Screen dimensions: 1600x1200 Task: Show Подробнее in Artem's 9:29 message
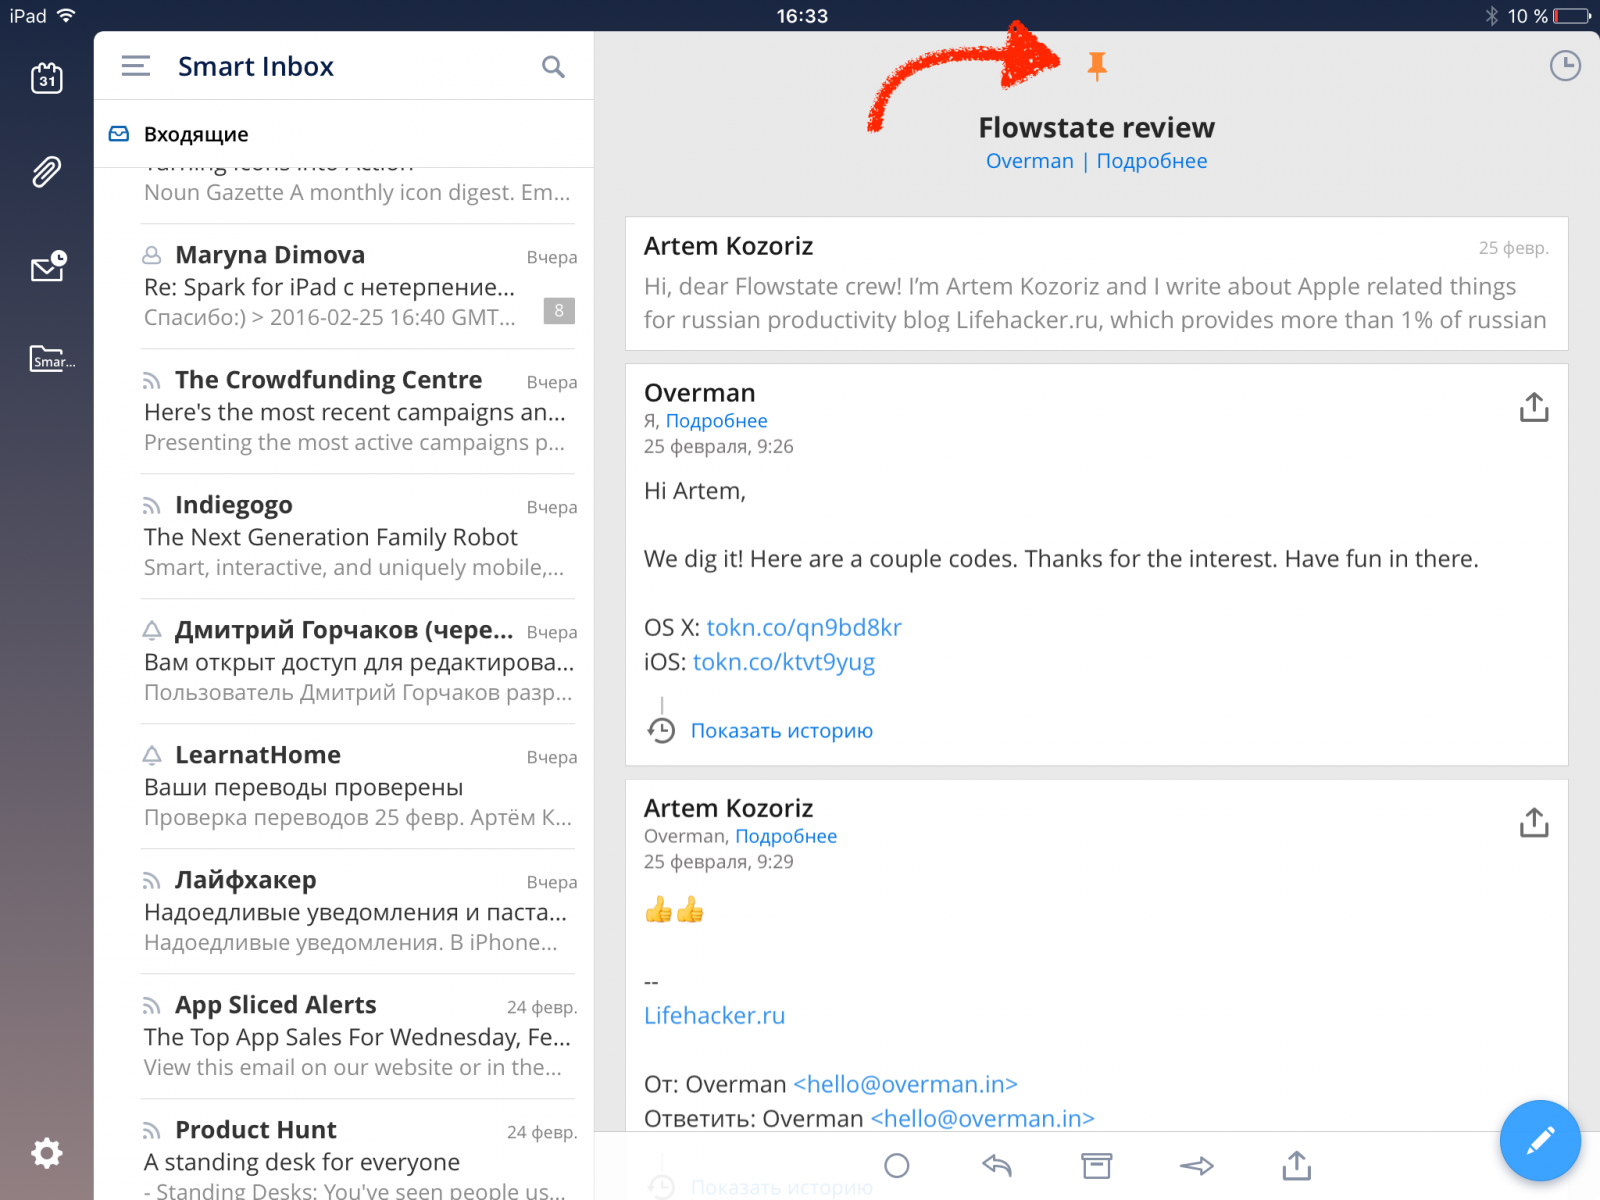[x=786, y=836]
